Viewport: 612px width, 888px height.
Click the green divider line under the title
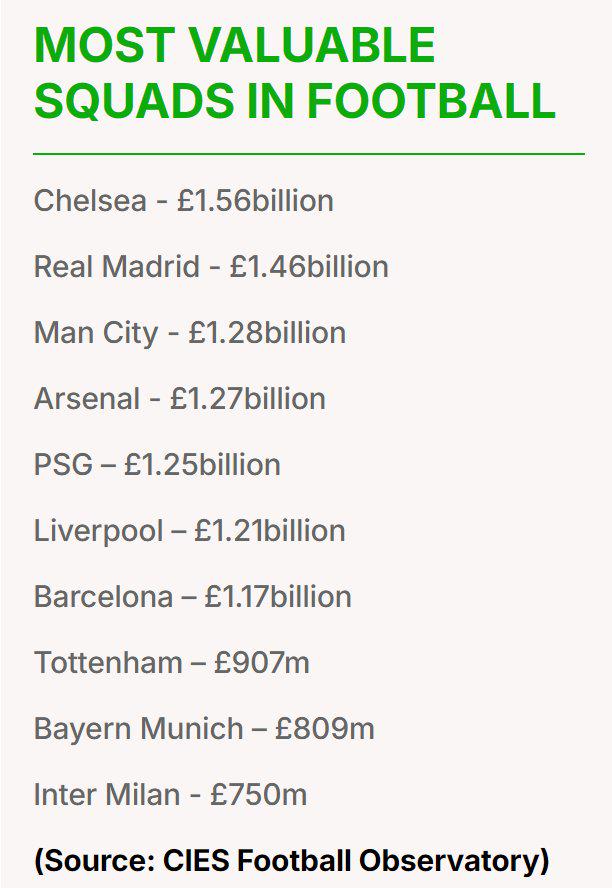[308, 154]
